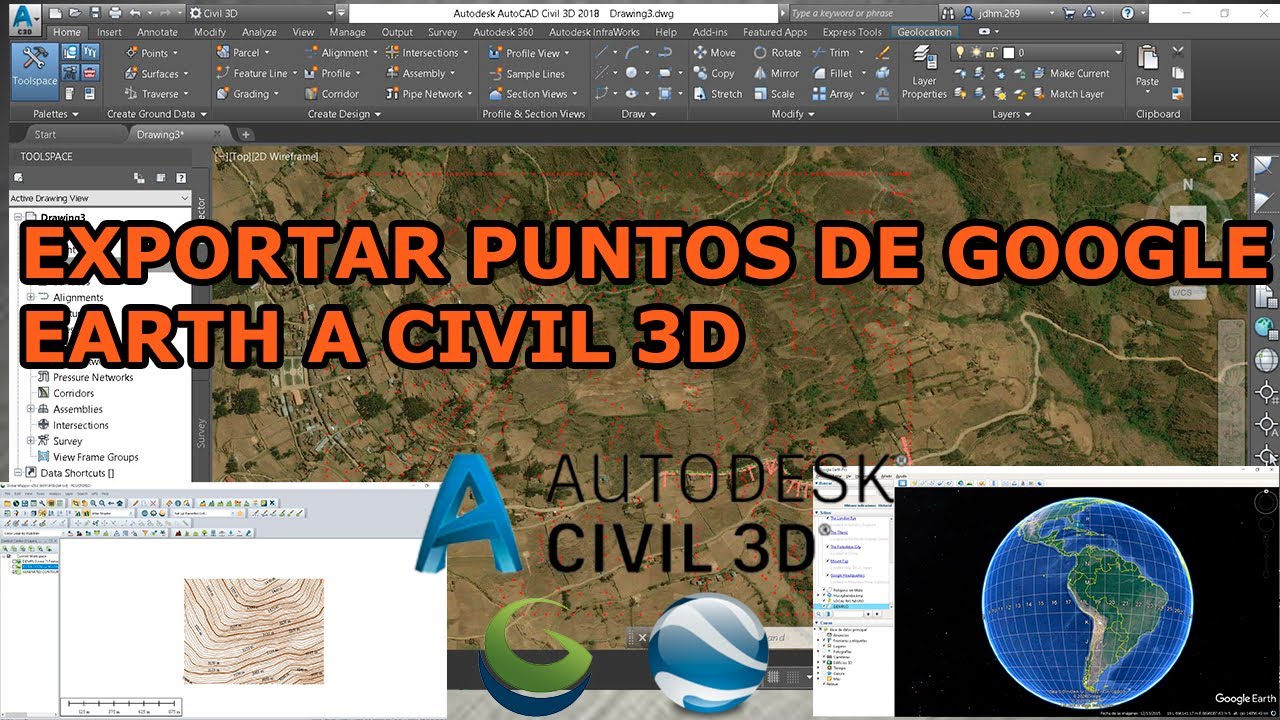
Task: Click the Make Current layer button
Action: tap(1069, 74)
